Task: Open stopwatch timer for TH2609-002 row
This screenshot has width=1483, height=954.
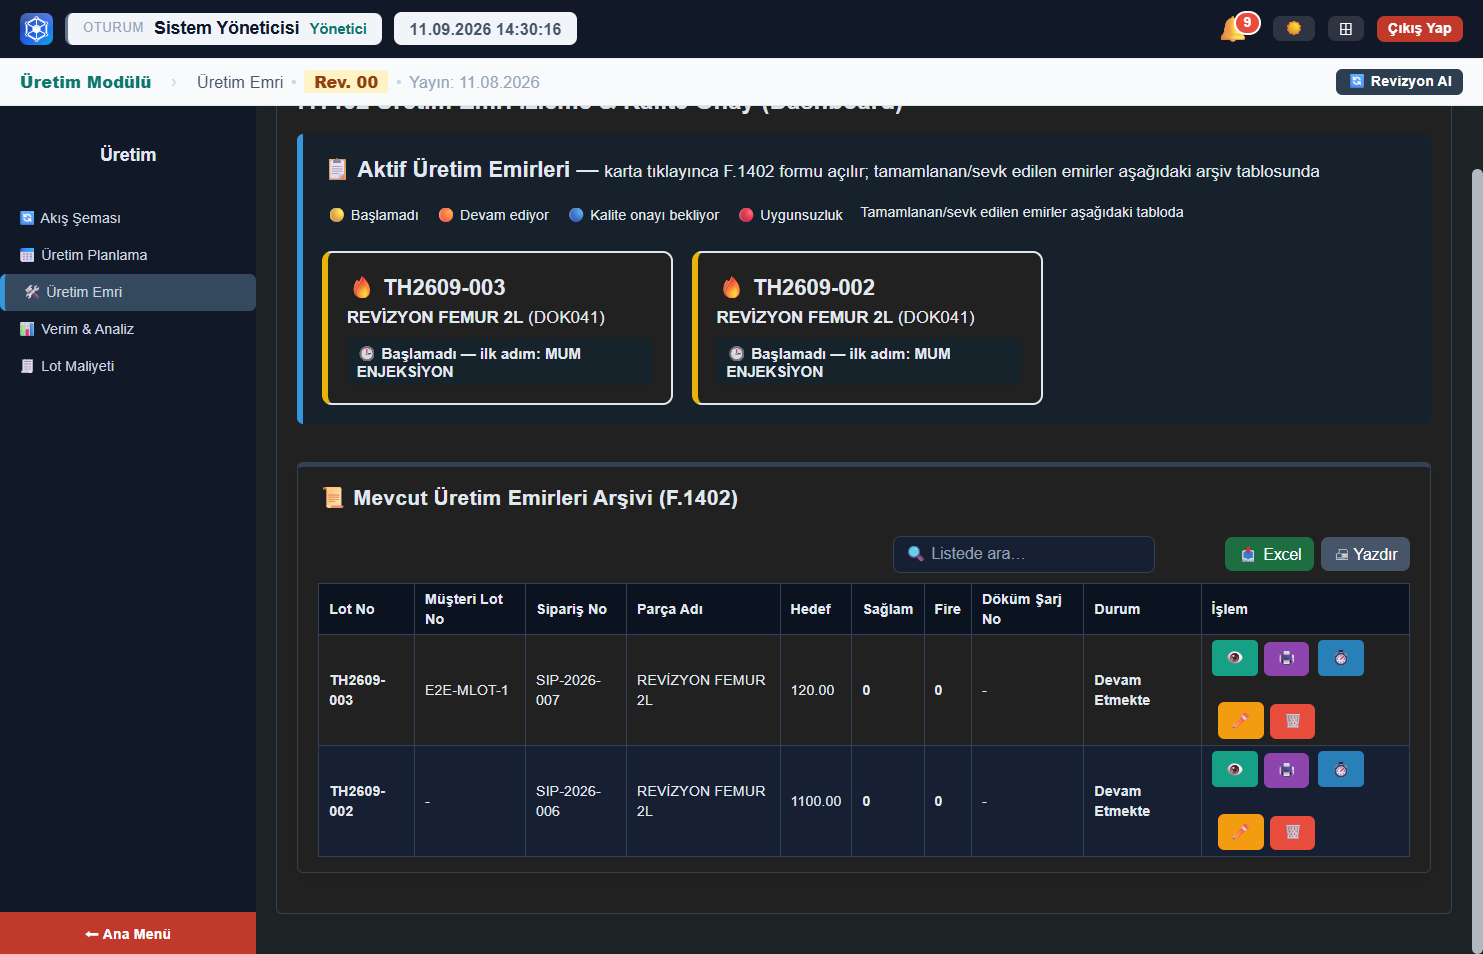Action: pyautogui.click(x=1341, y=769)
